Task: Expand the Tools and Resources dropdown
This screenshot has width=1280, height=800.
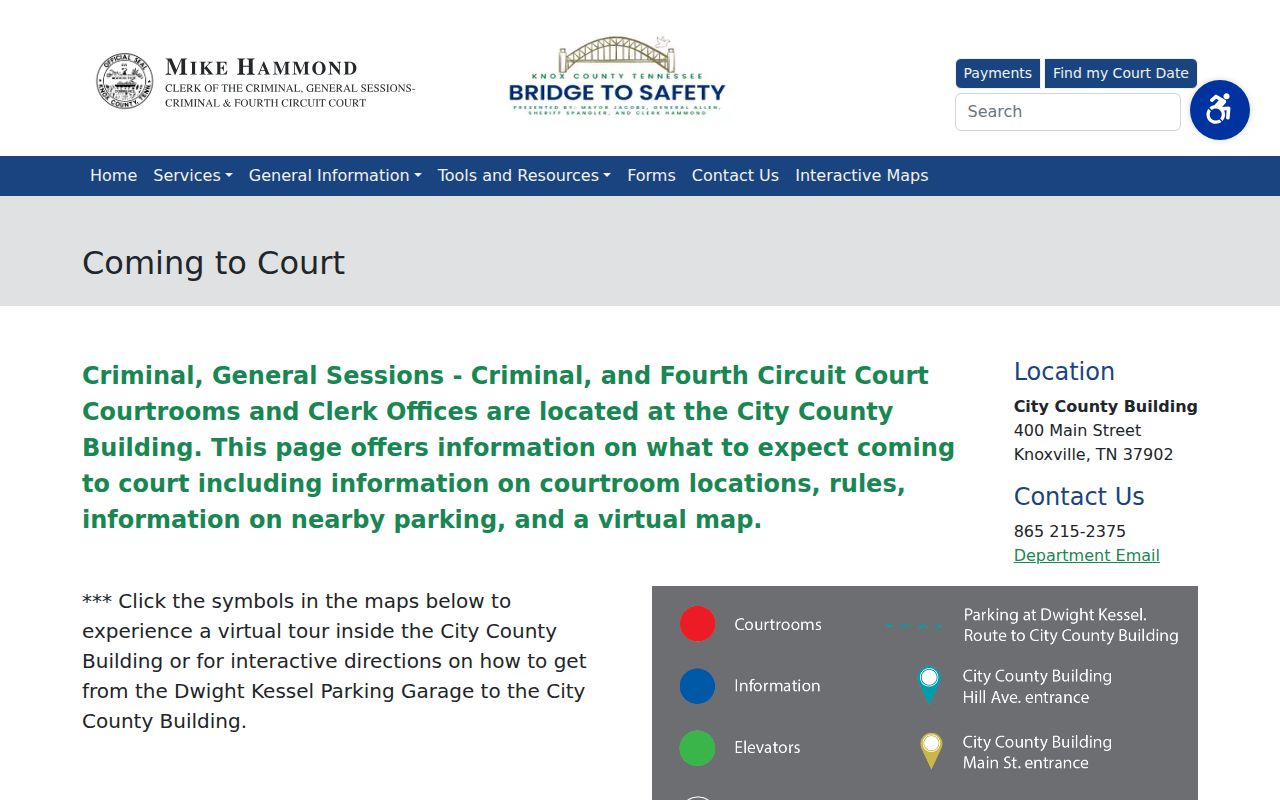Action: tap(524, 175)
